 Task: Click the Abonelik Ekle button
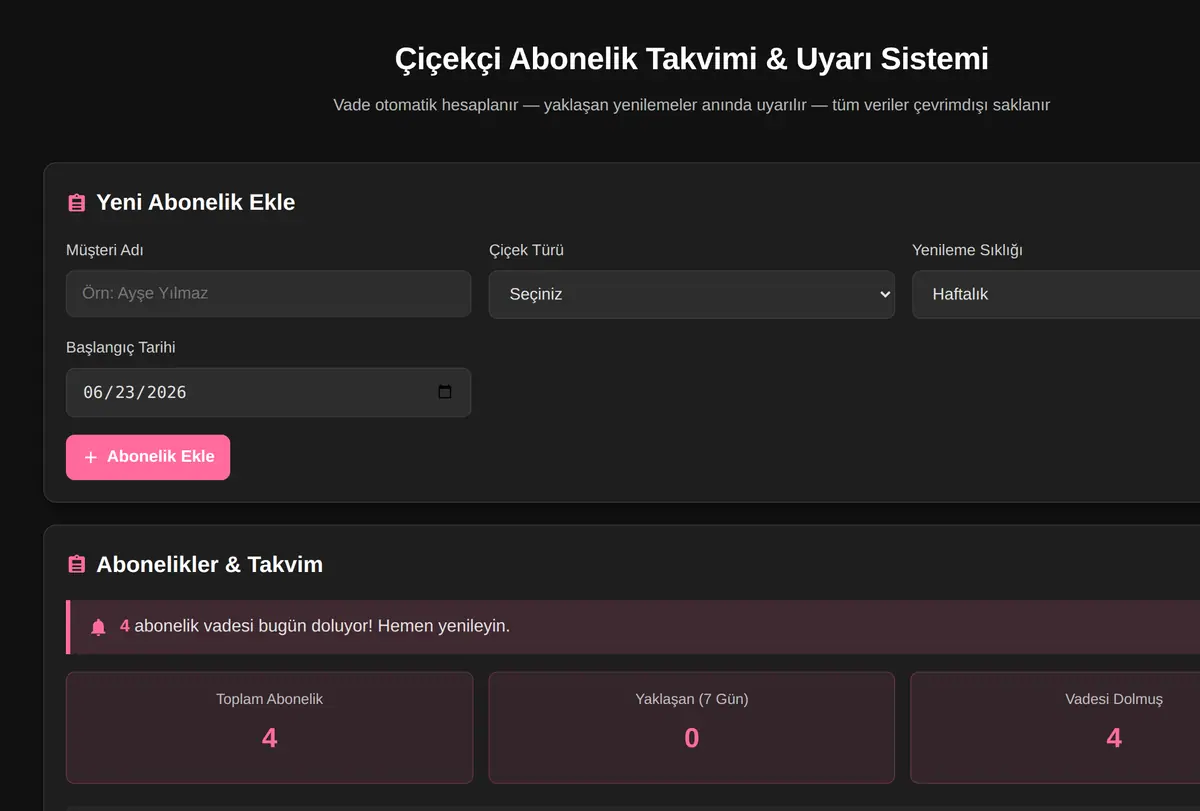point(148,457)
